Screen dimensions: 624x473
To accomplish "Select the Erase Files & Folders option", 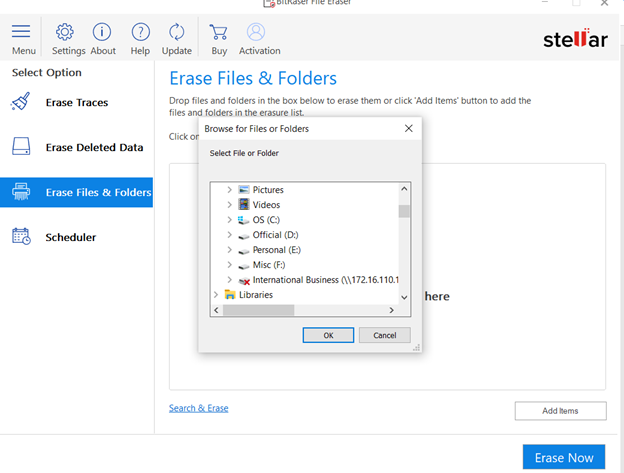I will point(76,192).
